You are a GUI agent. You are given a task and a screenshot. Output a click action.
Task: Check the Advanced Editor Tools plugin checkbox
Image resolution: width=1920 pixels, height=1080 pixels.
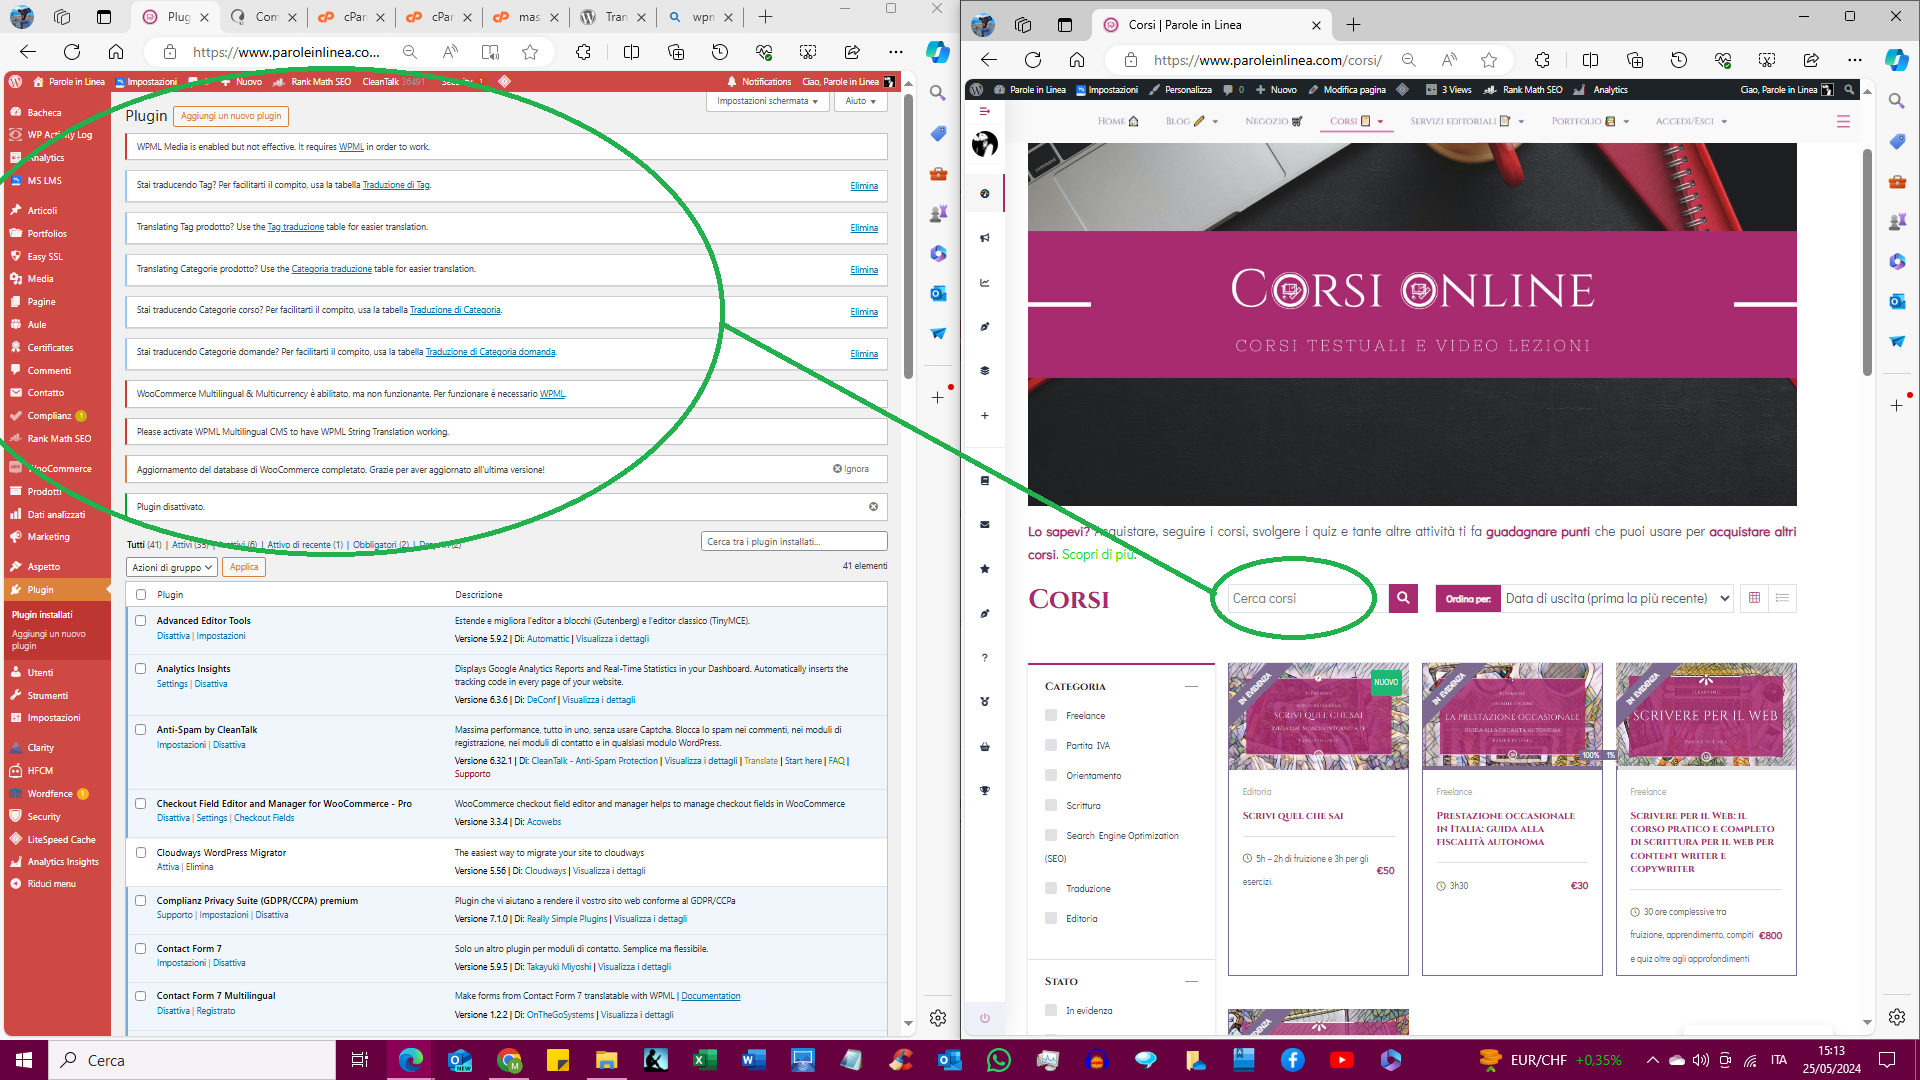click(141, 621)
